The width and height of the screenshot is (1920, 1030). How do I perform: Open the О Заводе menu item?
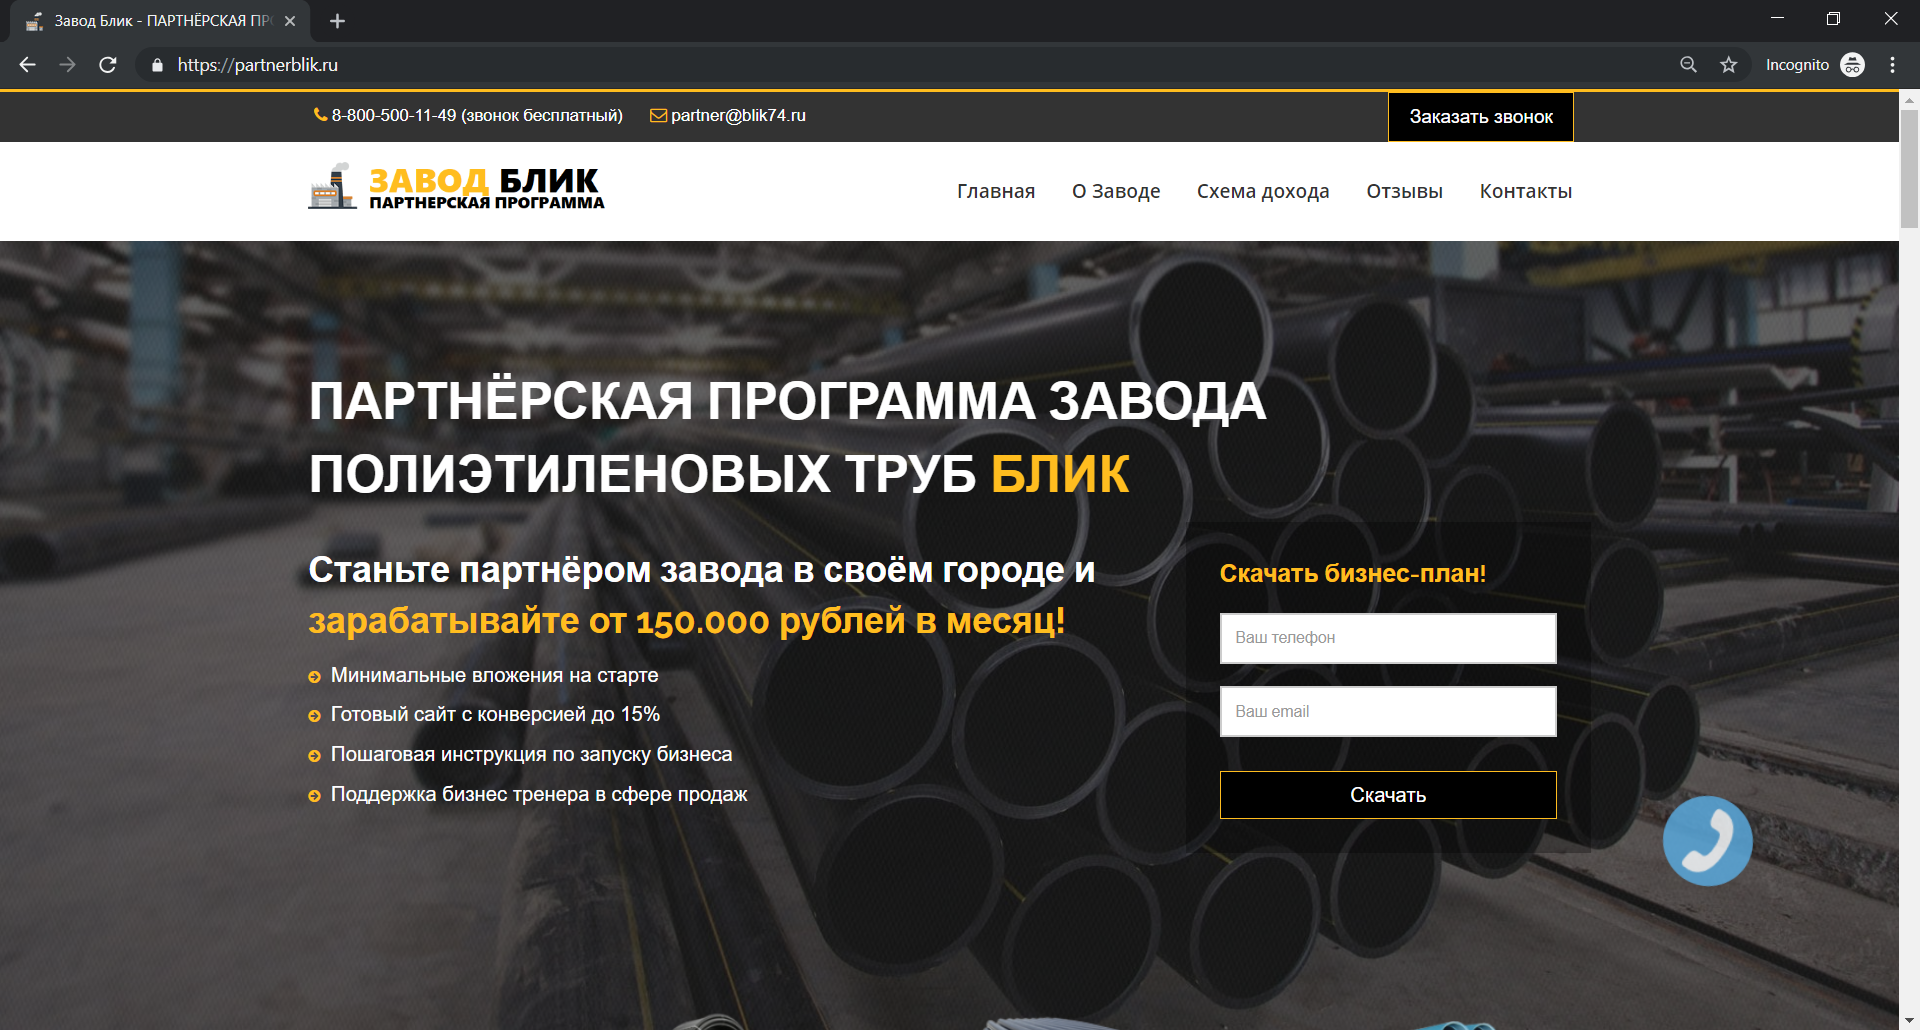tap(1116, 191)
